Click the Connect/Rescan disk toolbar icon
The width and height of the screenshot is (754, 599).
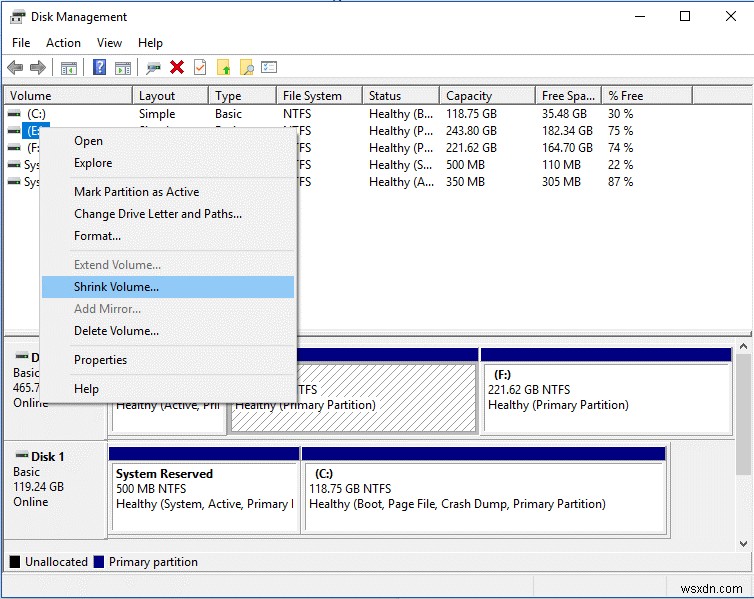point(153,68)
